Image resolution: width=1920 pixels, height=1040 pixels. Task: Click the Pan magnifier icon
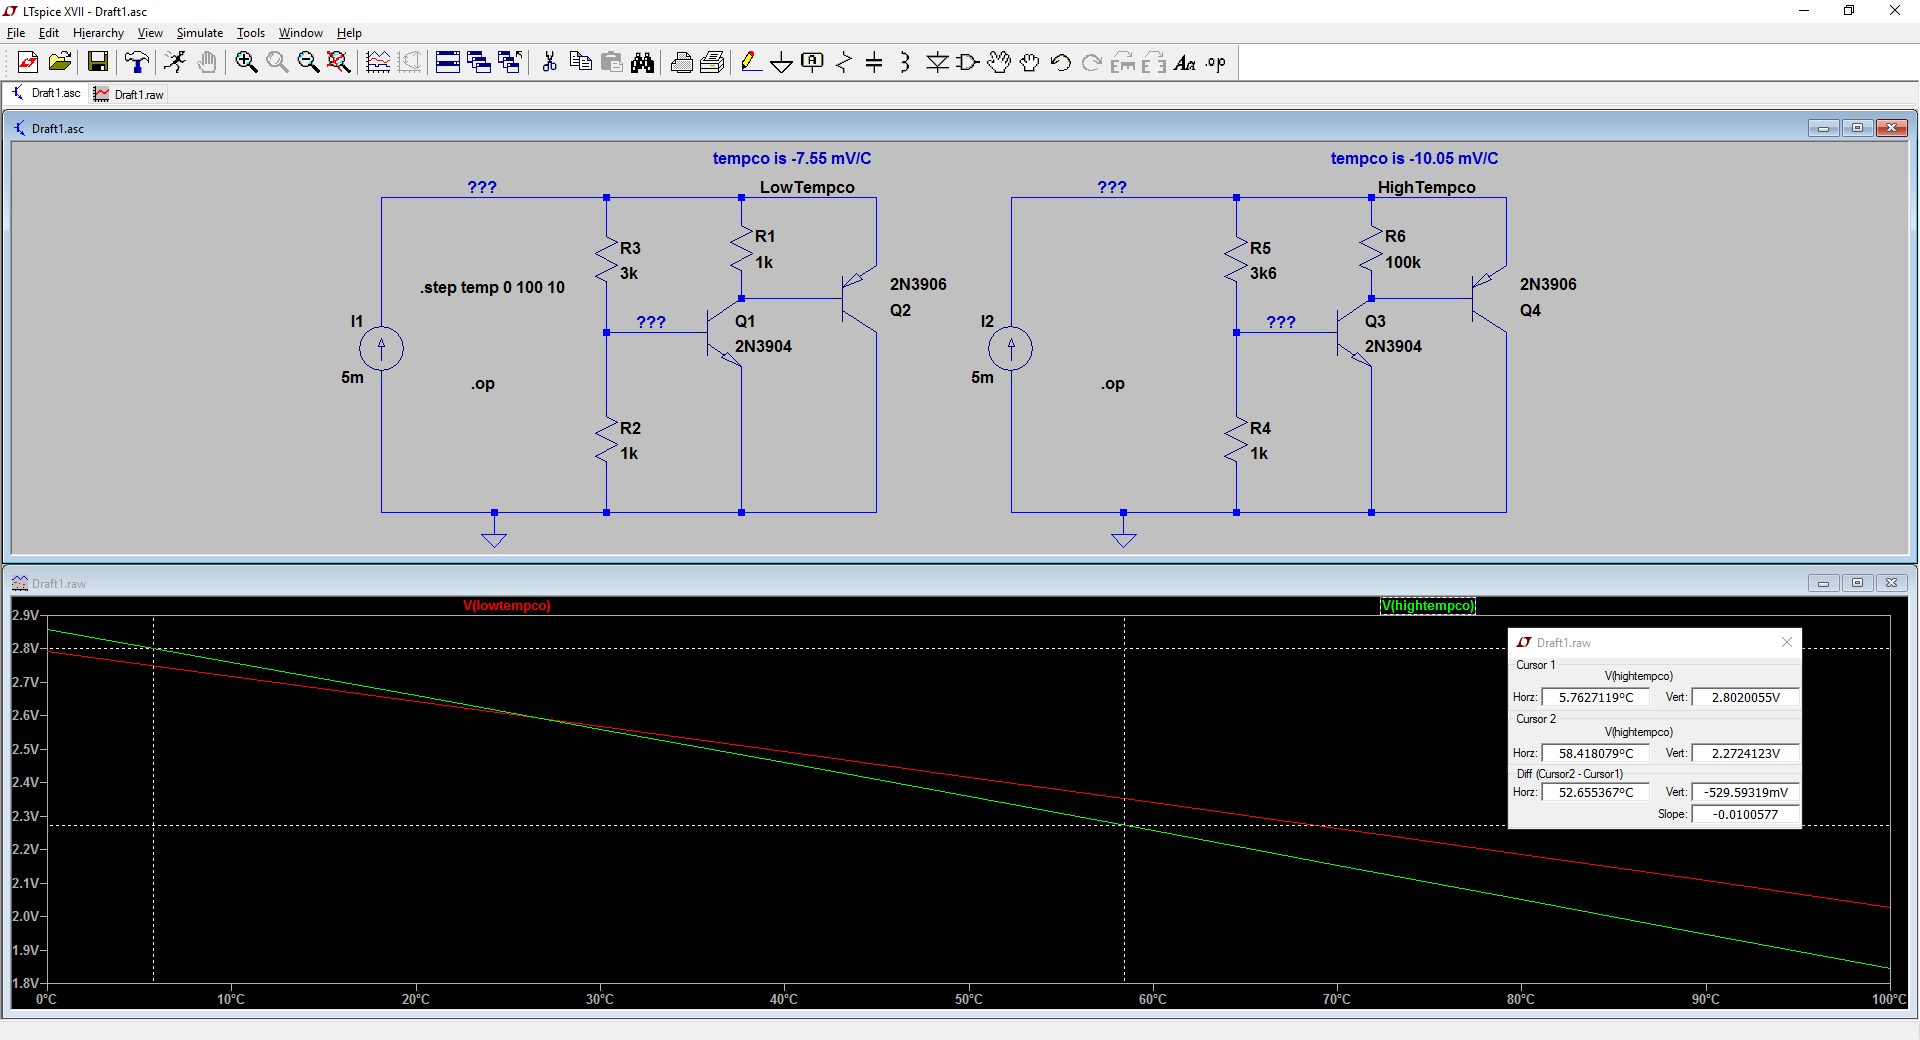277,62
